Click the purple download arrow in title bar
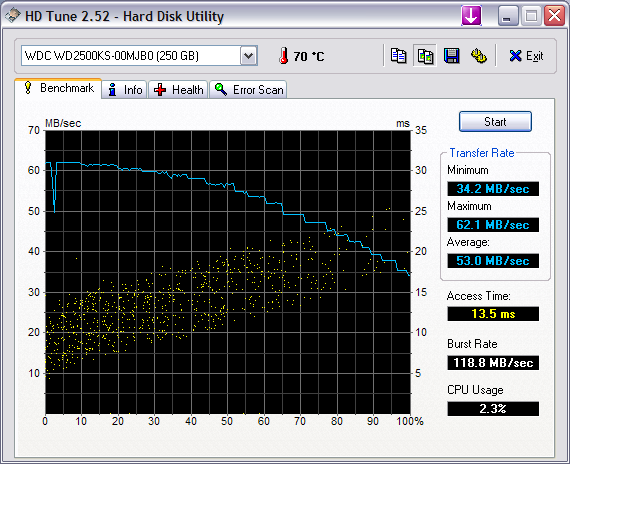 471,15
